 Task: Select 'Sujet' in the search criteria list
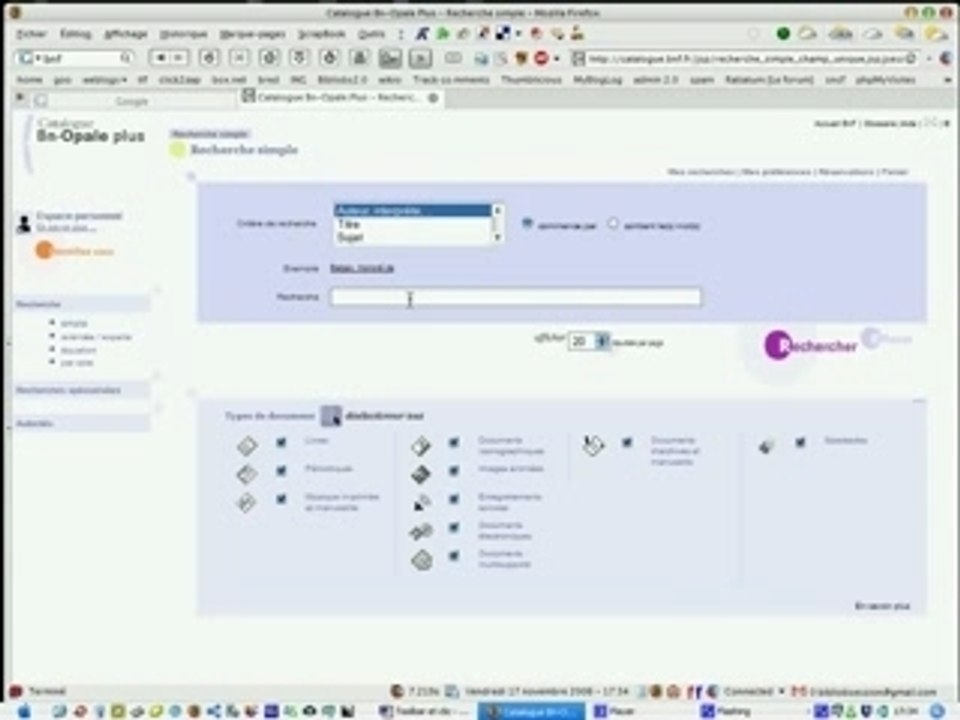[x=413, y=238]
